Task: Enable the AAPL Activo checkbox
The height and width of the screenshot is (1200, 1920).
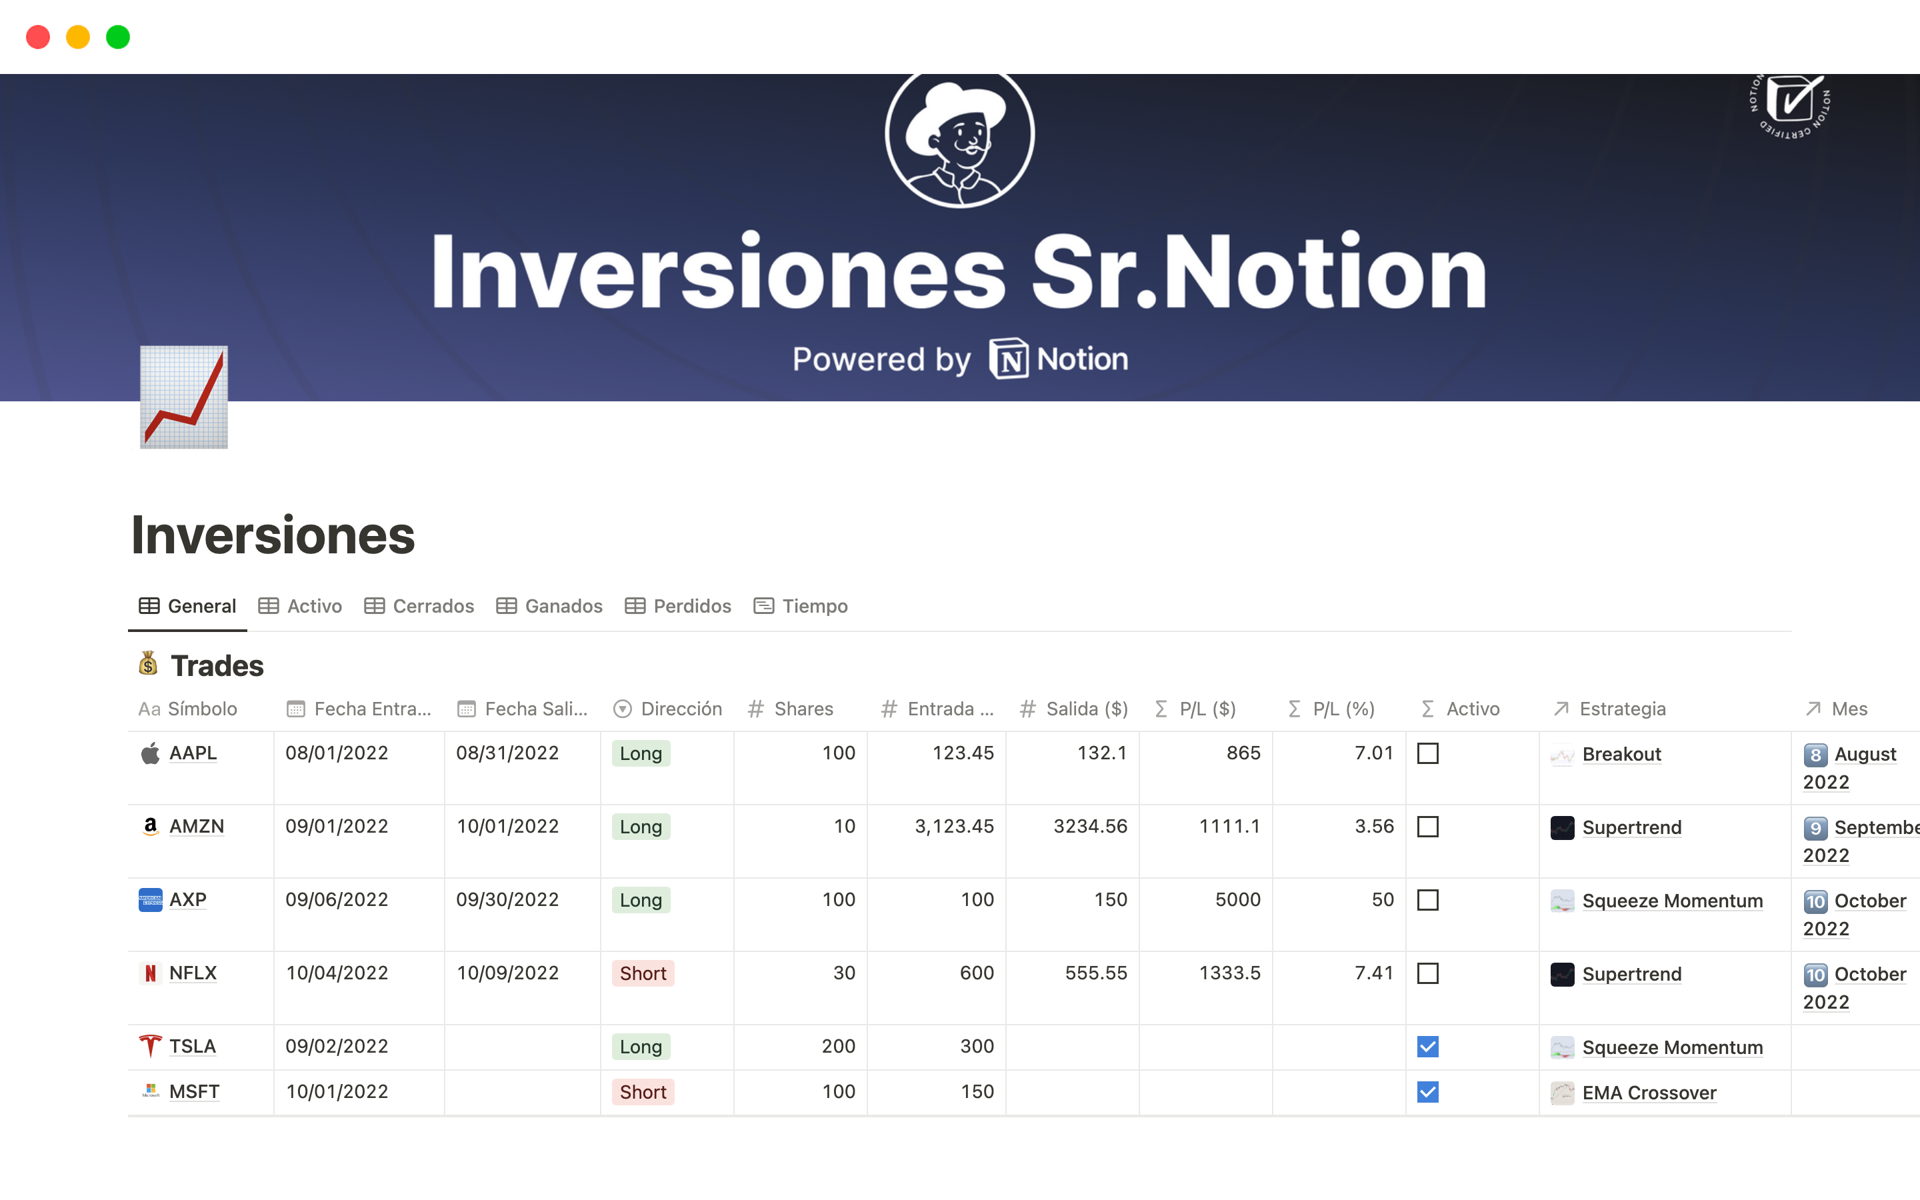Action: [1428, 752]
